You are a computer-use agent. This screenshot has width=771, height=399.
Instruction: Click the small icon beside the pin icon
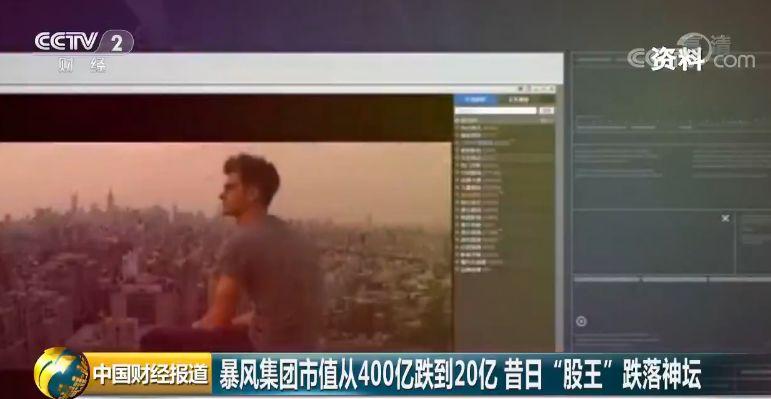tap(529, 89)
